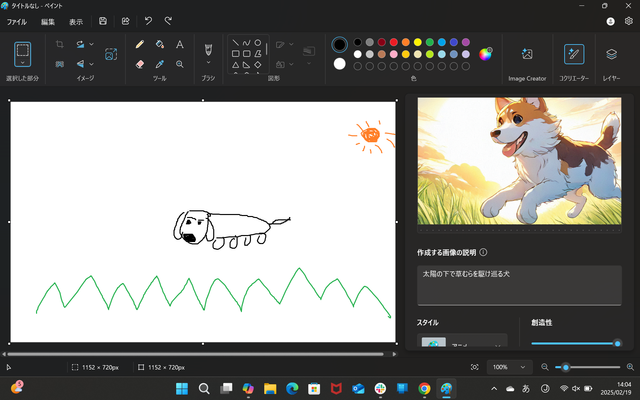The width and height of the screenshot is (640, 400).
Task: Toggle the Cocreator panel
Action: [573, 54]
